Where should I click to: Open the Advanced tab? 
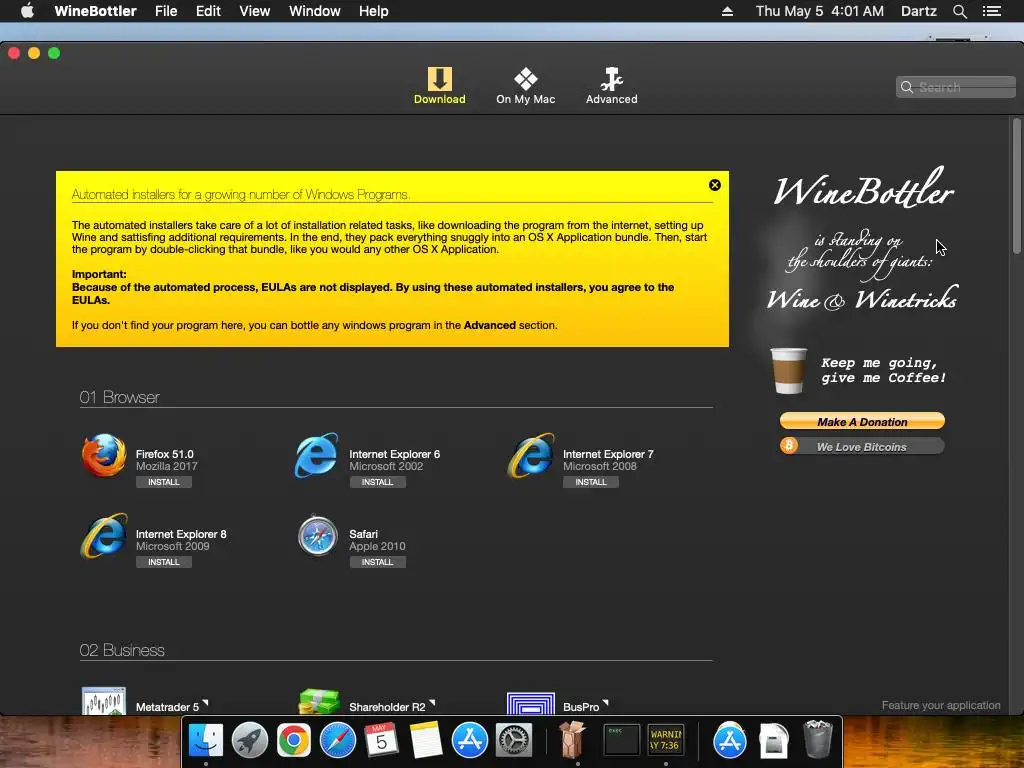coord(611,86)
